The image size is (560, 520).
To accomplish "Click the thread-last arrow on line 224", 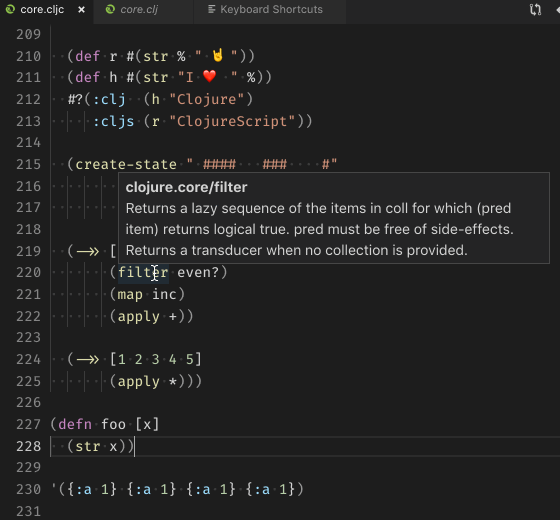I will point(88,360).
